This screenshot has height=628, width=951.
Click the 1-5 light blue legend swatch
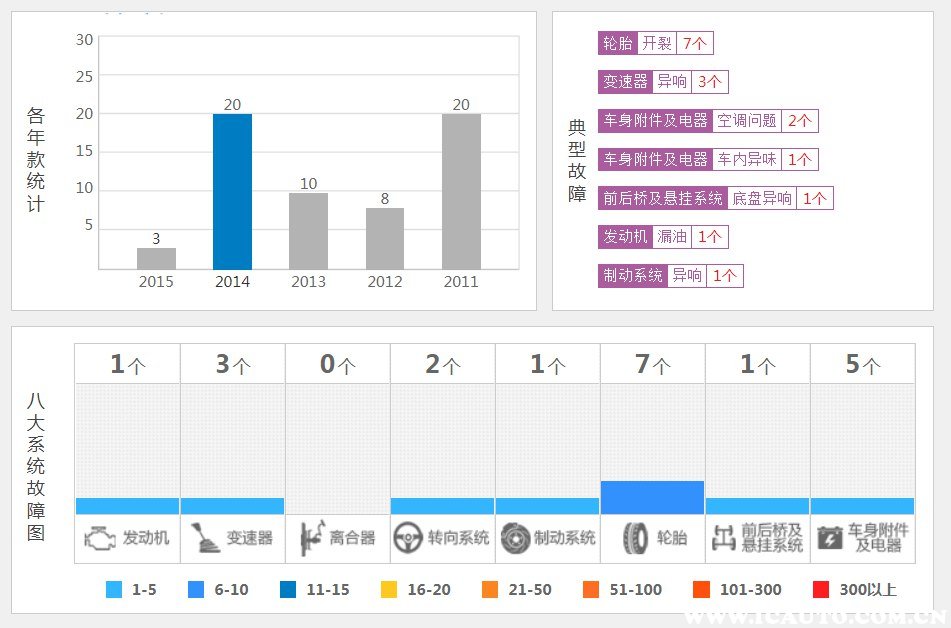pyautogui.click(x=114, y=589)
